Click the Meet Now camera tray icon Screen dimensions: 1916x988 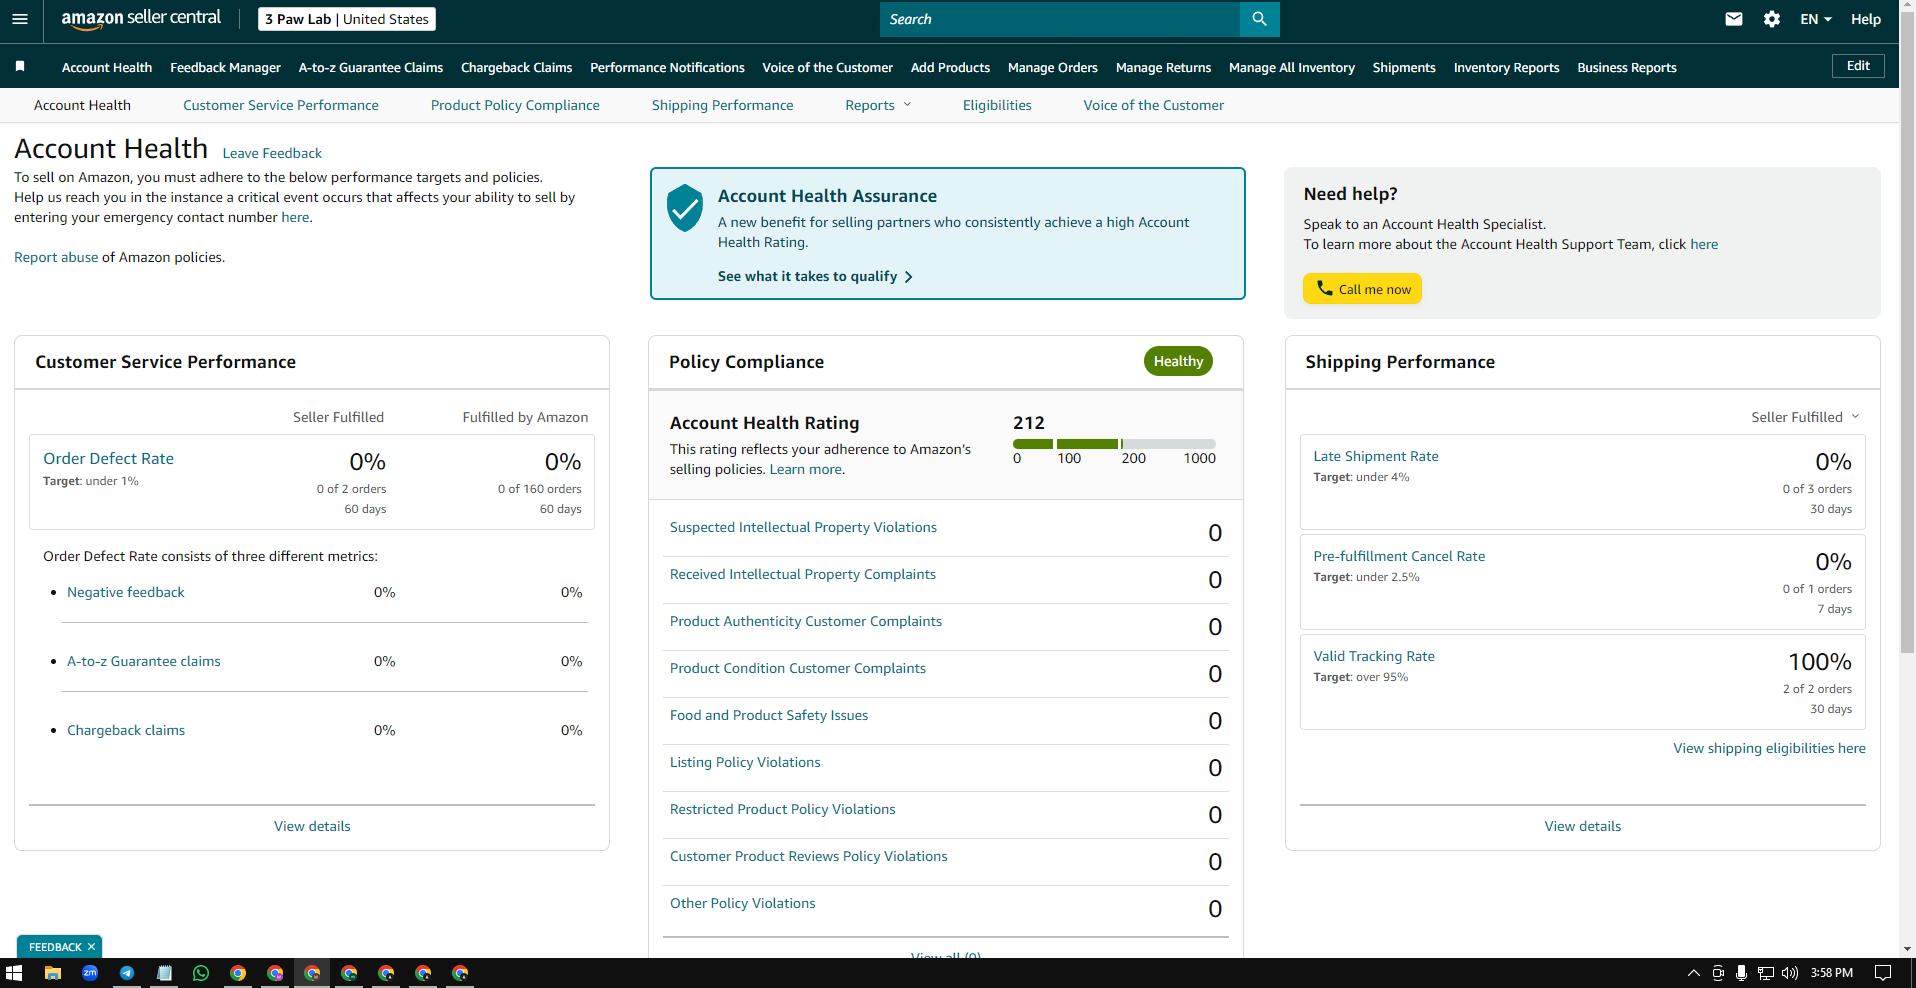1718,973
